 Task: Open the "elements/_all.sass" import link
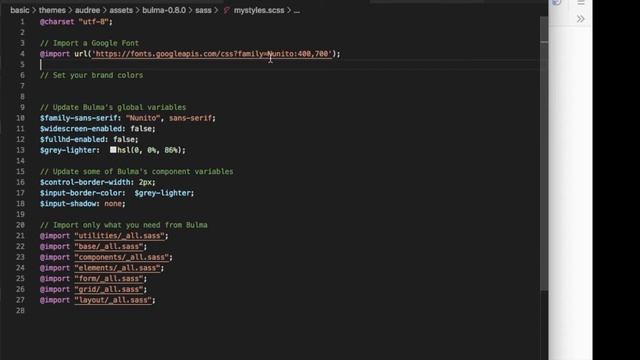[x=117, y=268]
